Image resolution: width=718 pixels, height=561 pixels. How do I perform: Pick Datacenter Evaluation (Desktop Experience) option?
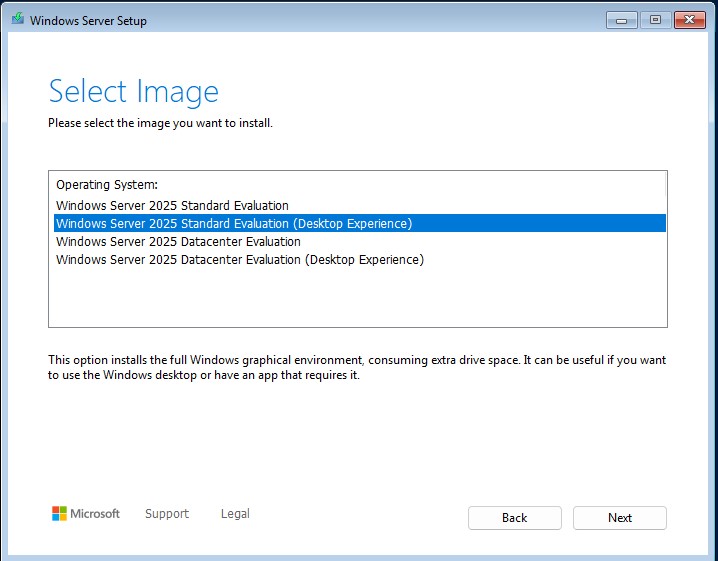240,260
